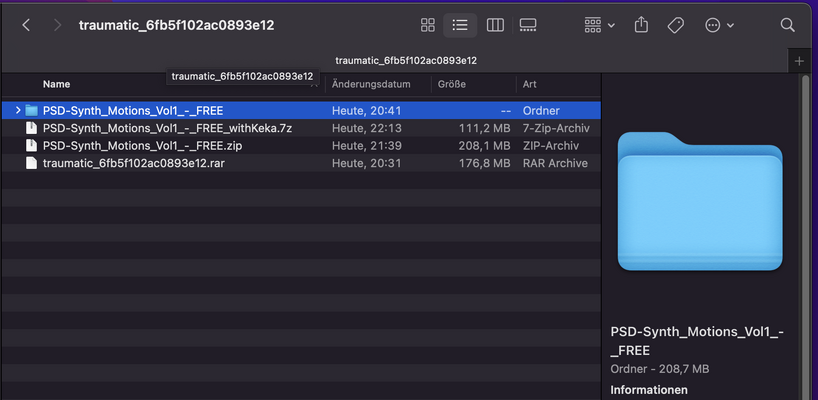
Task: Sort by Änderungsdatum column header
Action: (371, 84)
